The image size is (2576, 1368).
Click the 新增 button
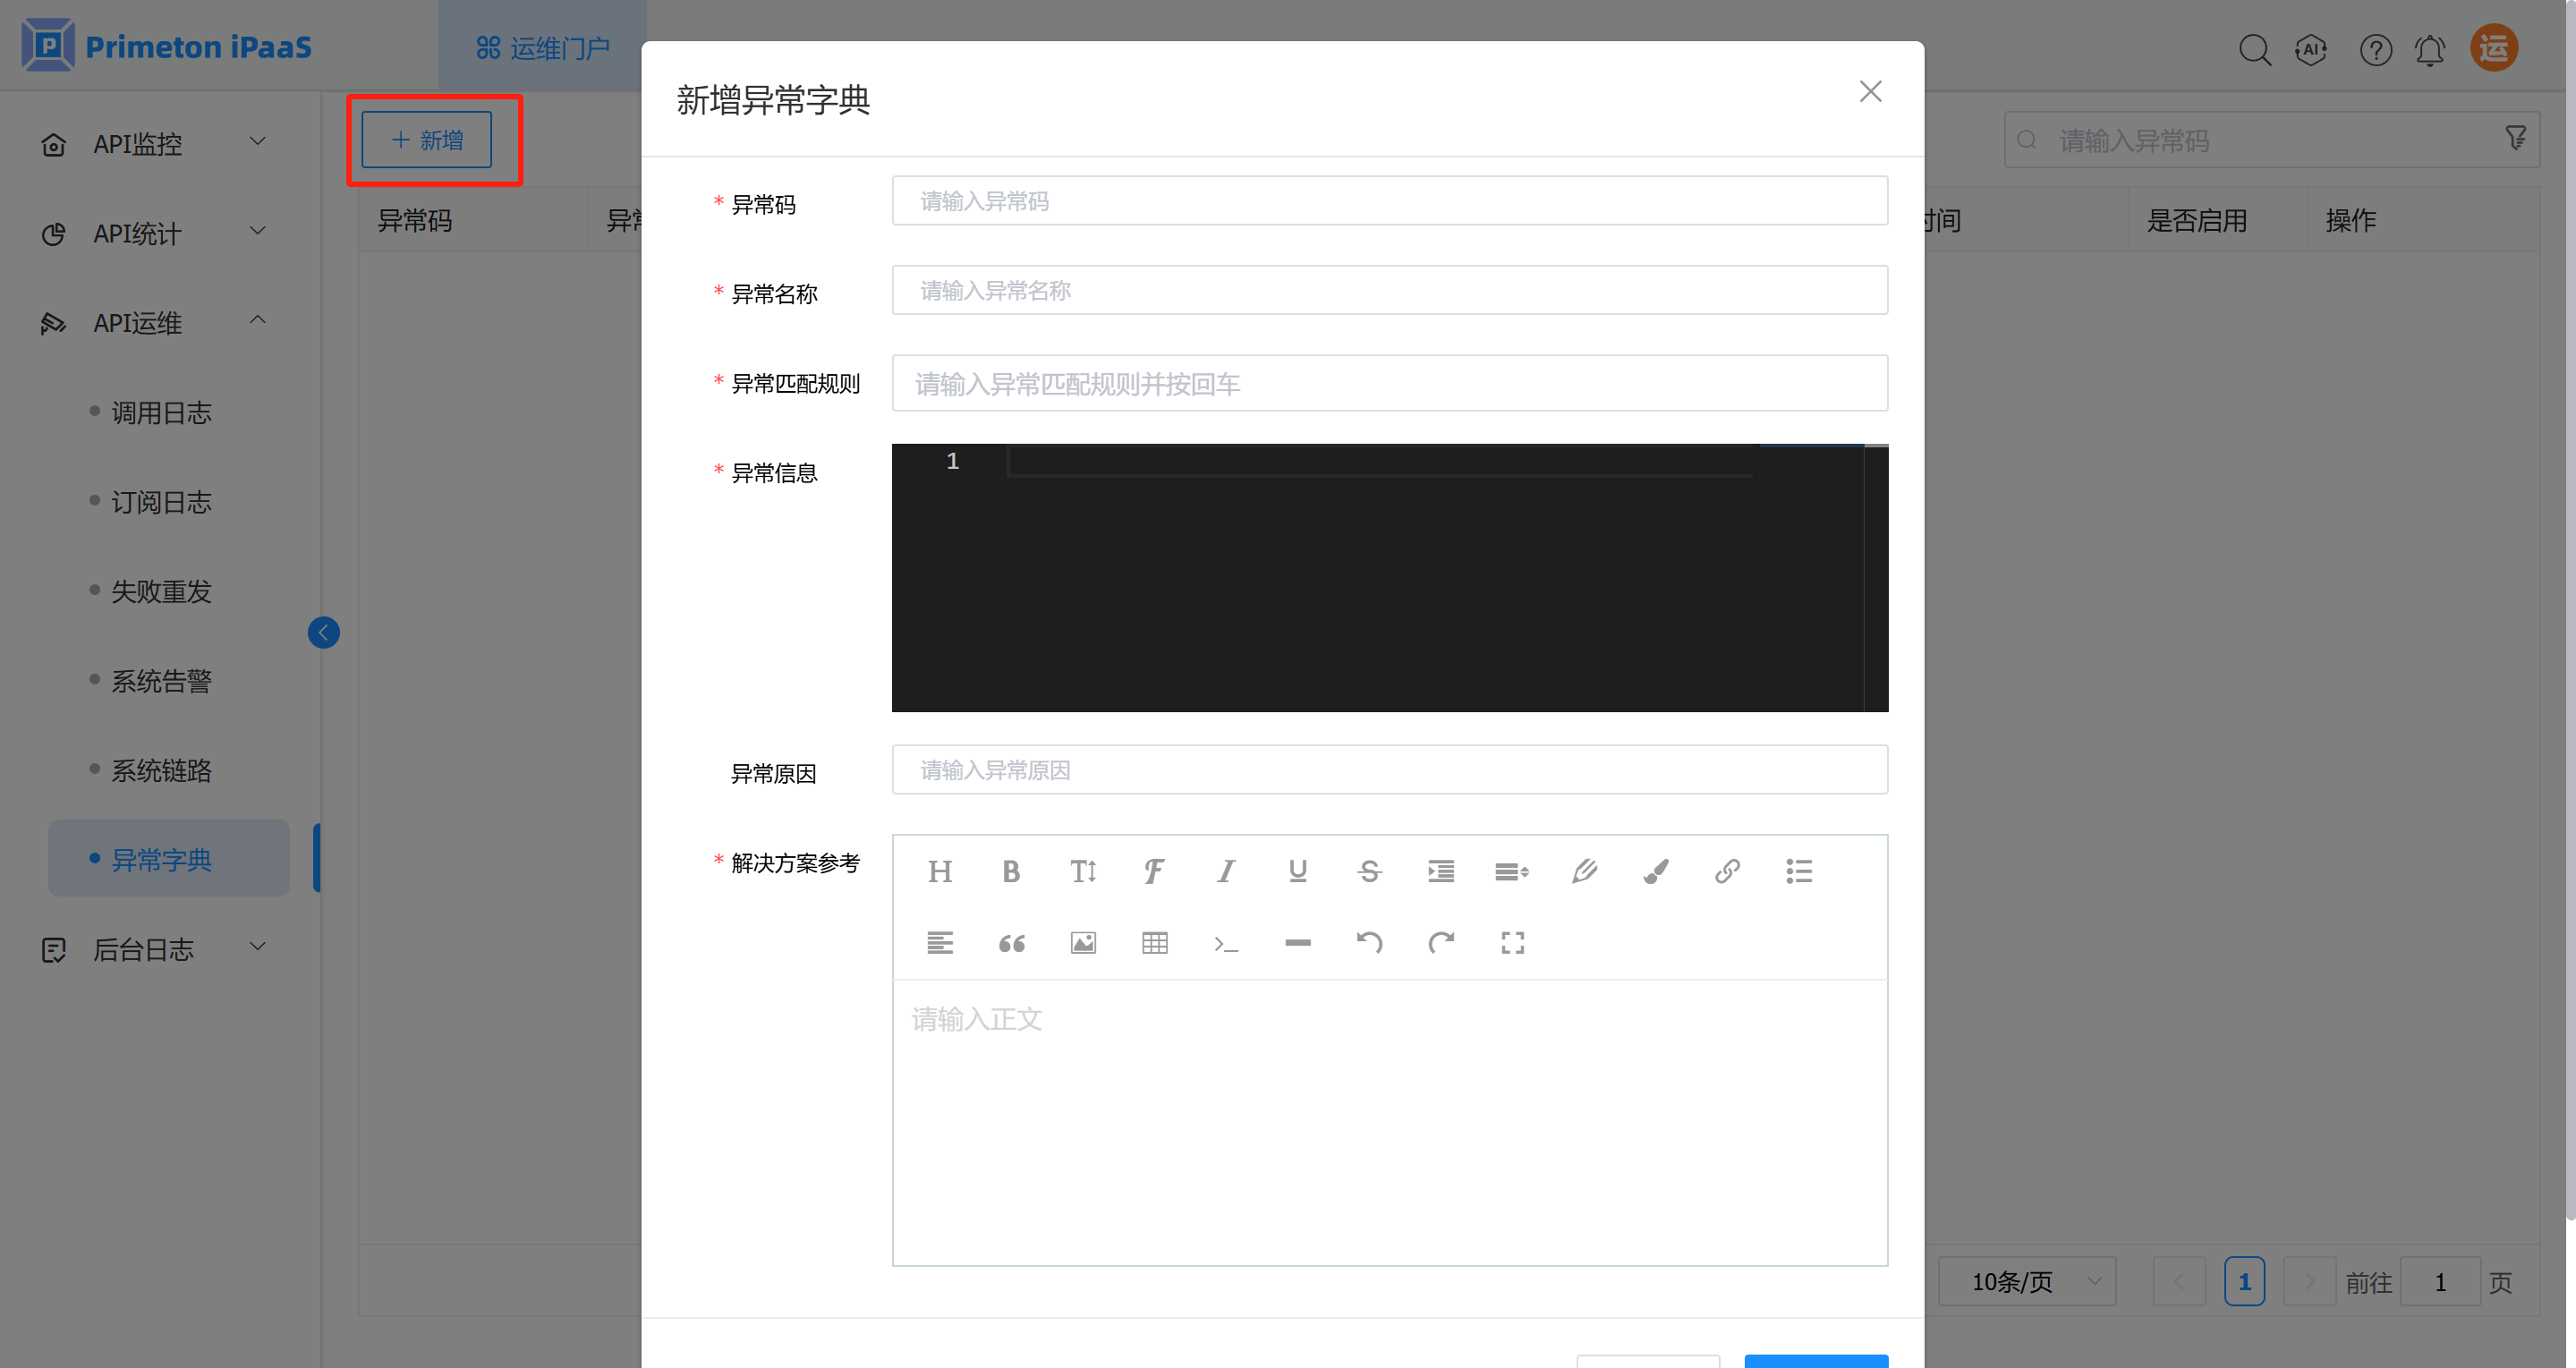[x=427, y=140]
